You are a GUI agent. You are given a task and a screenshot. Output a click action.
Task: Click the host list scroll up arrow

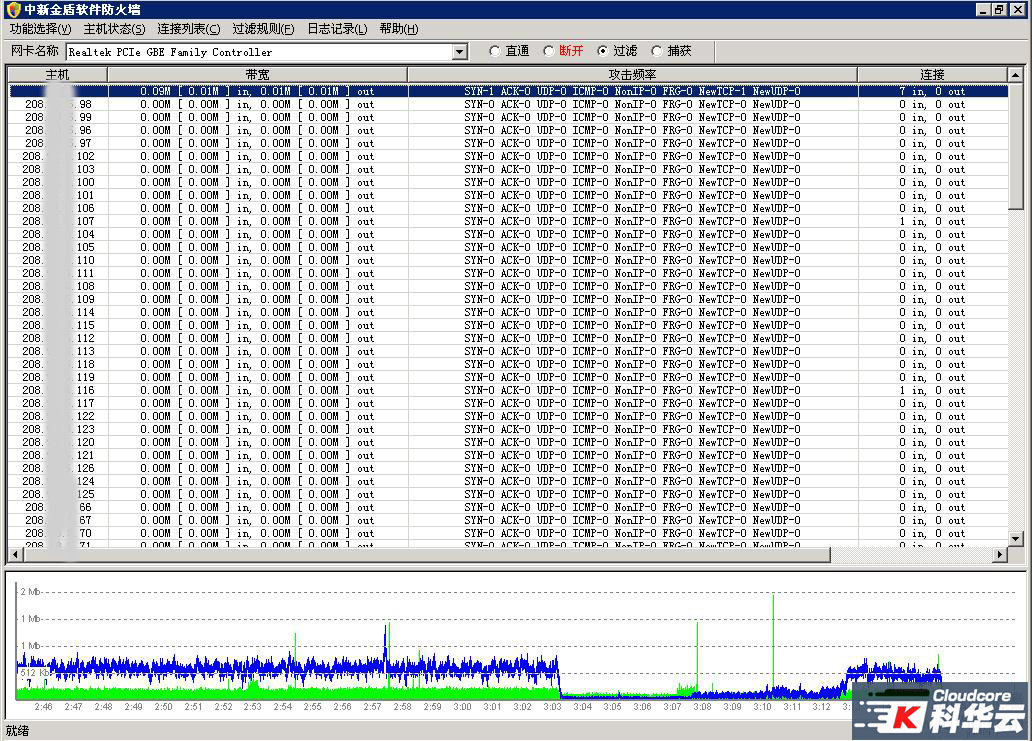pyautogui.click(x=1016, y=75)
